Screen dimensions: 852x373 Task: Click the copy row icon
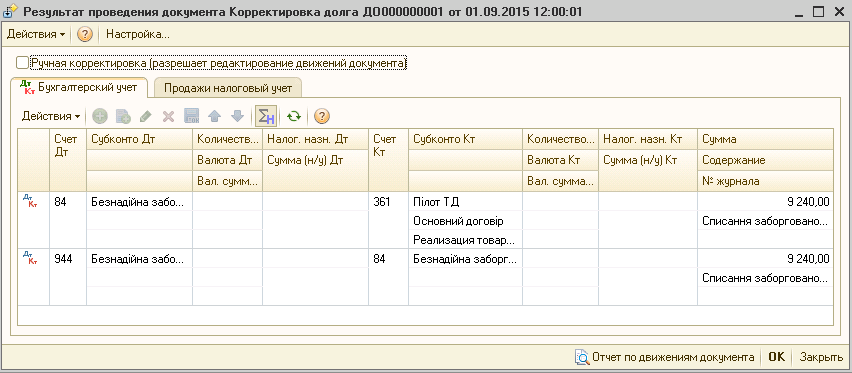click(123, 116)
